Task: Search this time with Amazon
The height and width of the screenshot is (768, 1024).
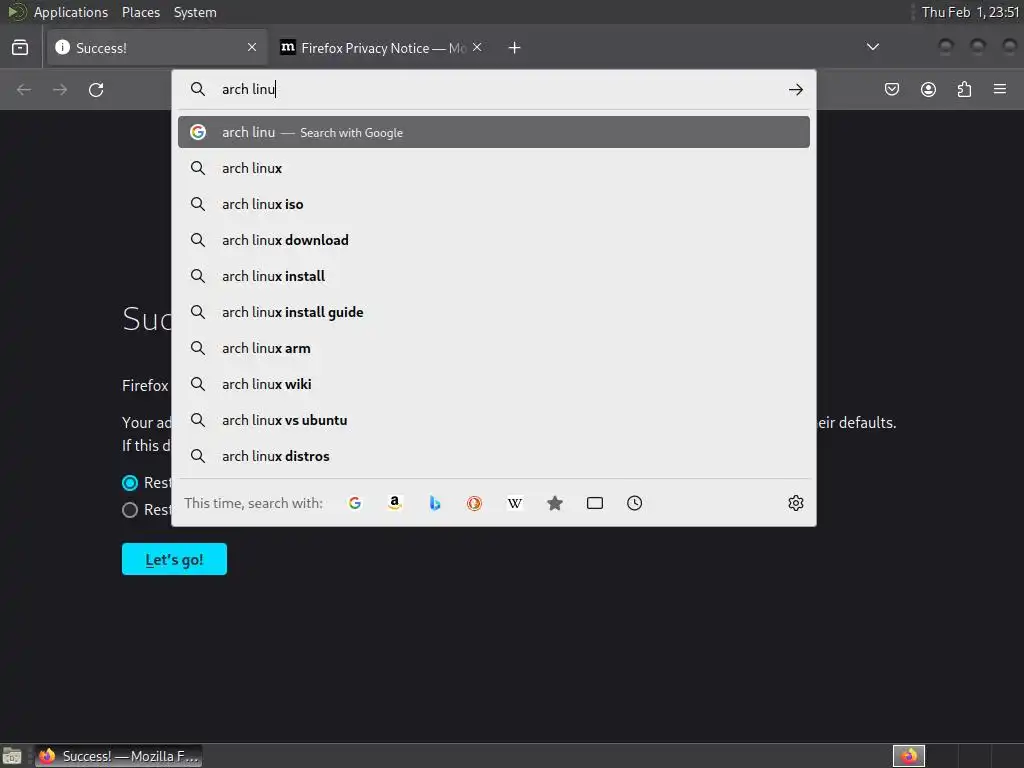Action: pos(394,503)
